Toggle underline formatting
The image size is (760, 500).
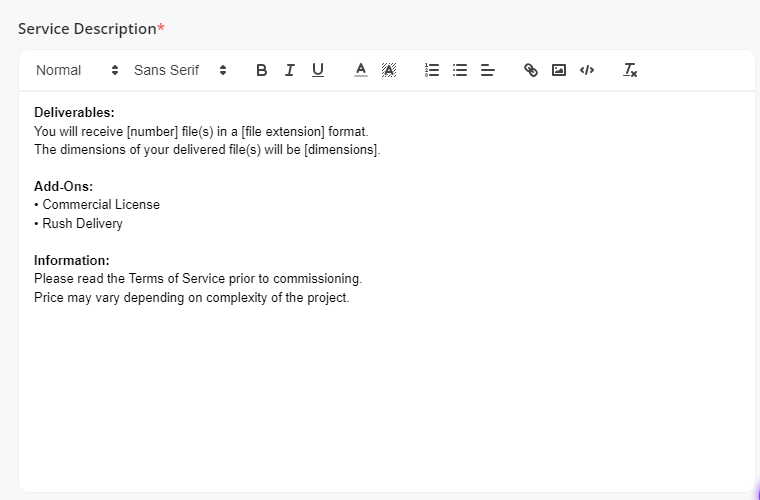click(318, 70)
